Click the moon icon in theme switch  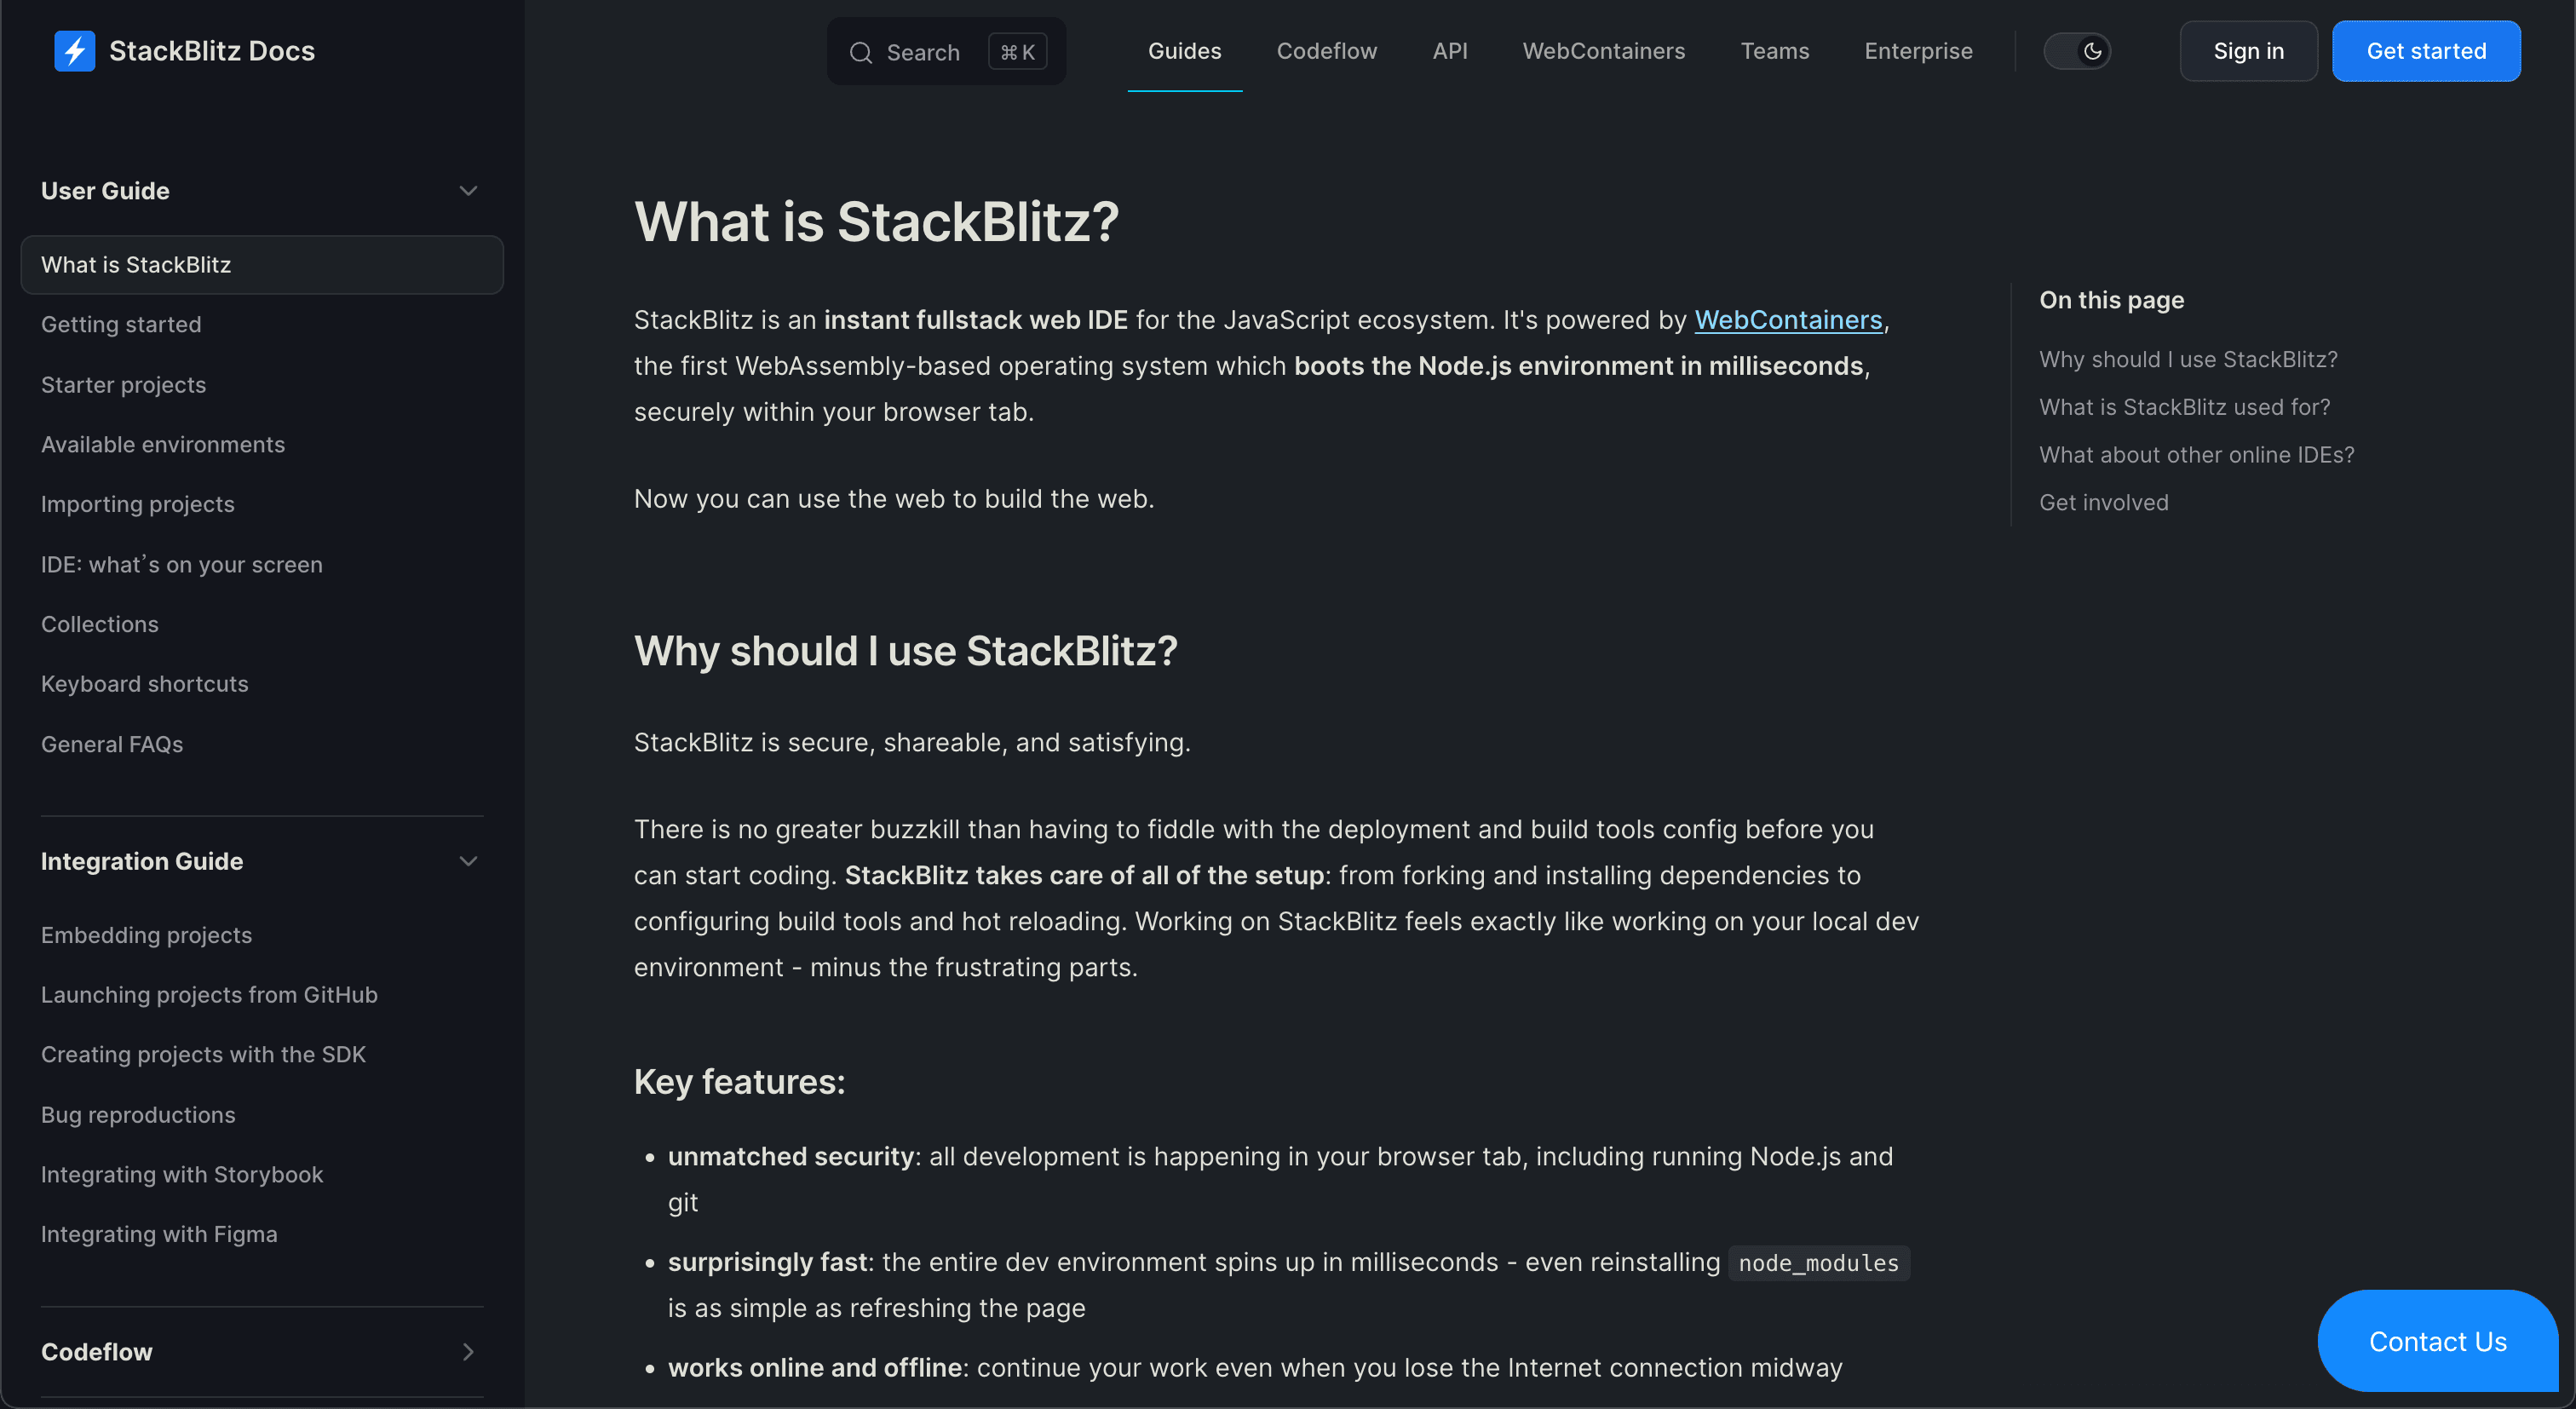click(x=2092, y=51)
